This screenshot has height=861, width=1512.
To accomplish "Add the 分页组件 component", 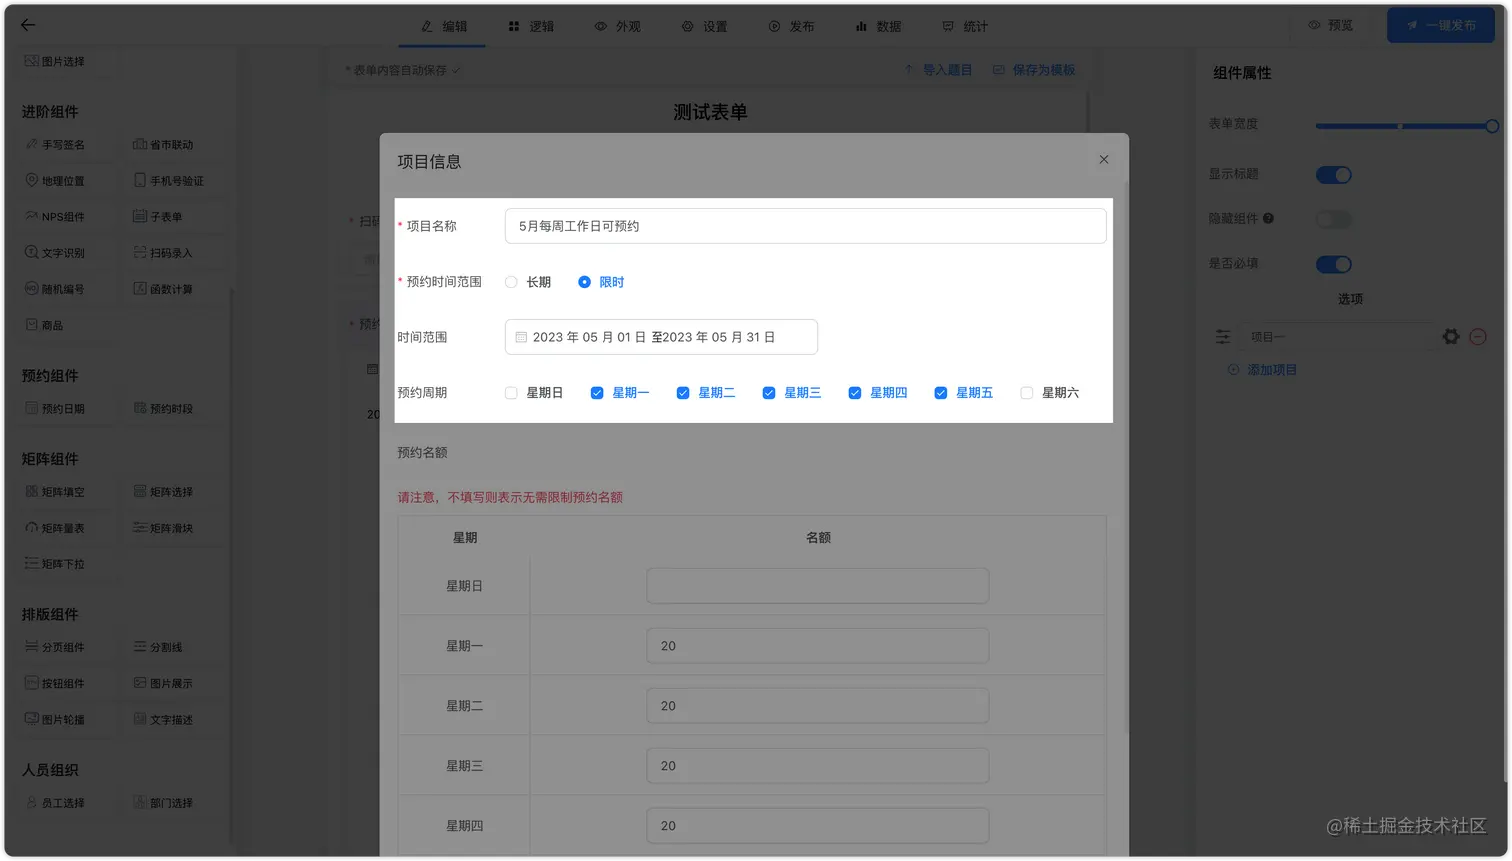I will pos(55,648).
